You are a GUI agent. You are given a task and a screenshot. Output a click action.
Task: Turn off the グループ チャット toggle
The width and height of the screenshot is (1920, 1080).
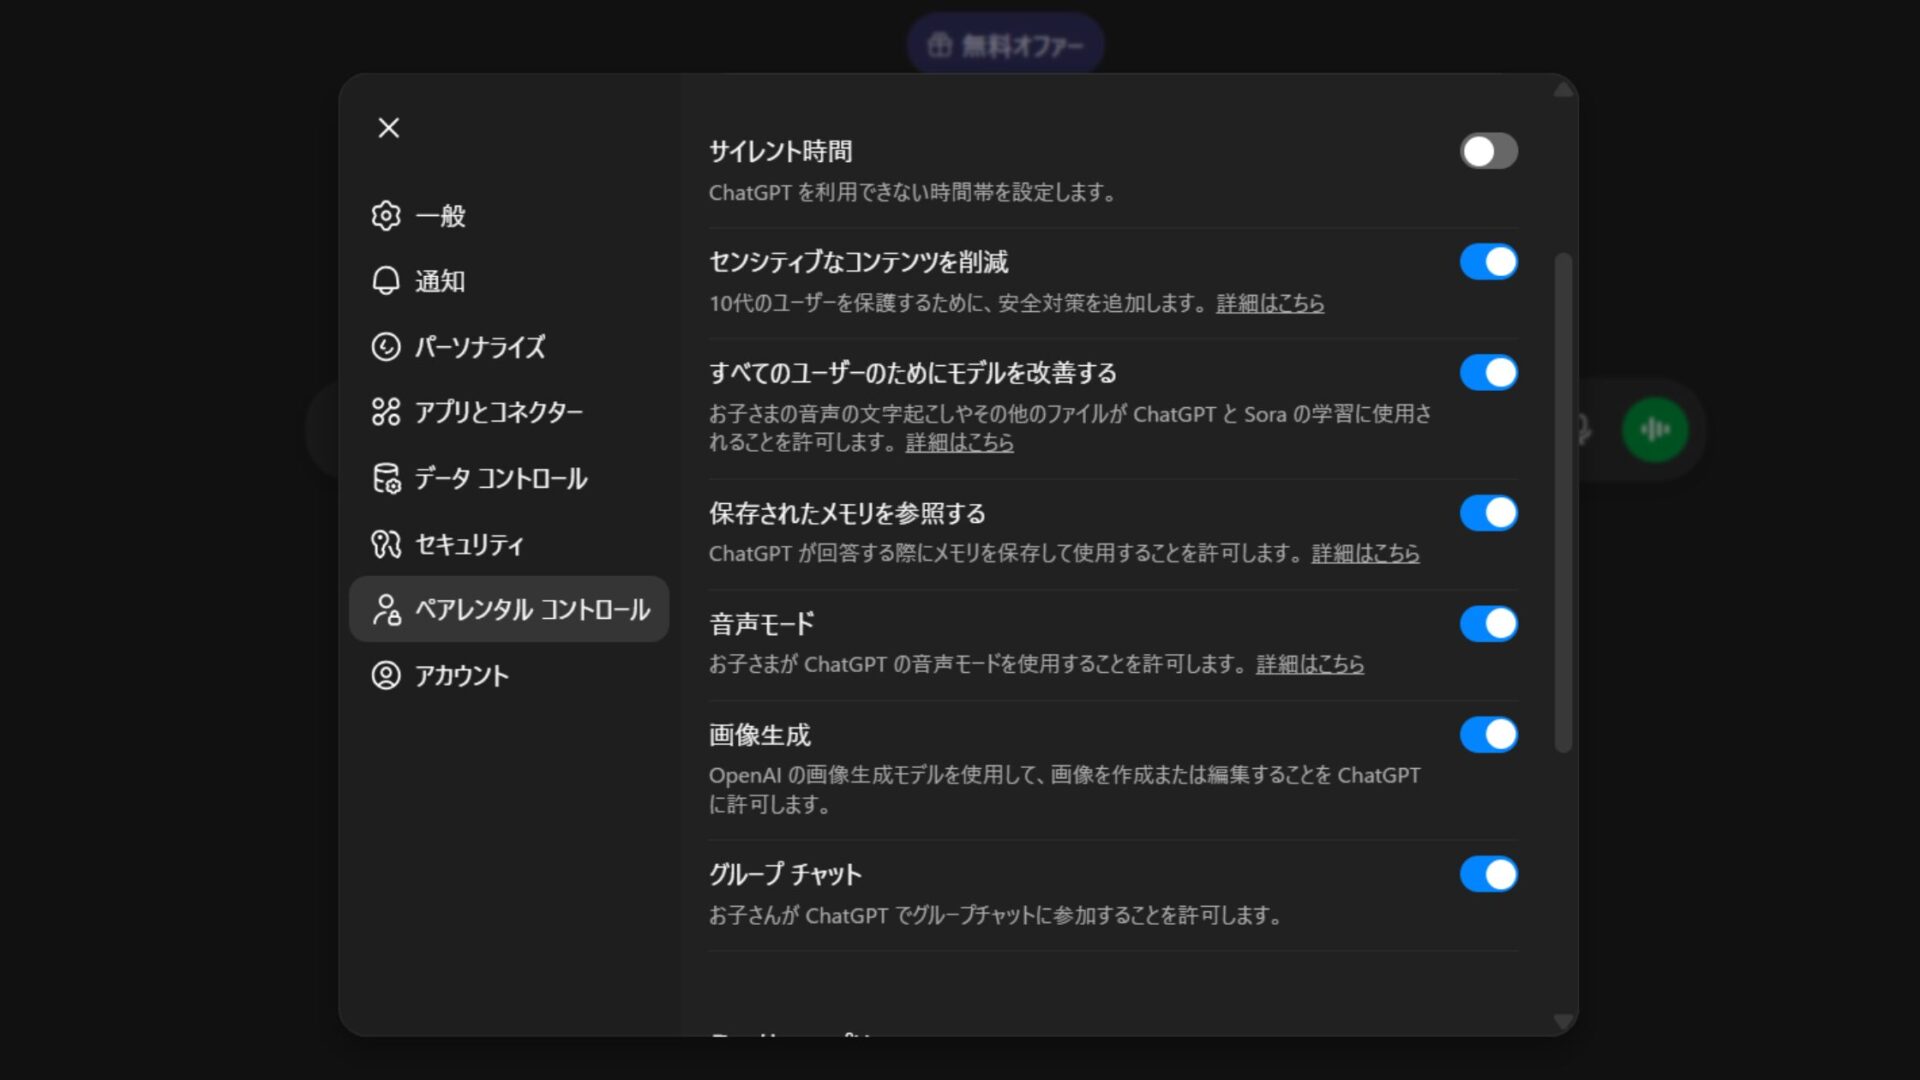pyautogui.click(x=1489, y=874)
